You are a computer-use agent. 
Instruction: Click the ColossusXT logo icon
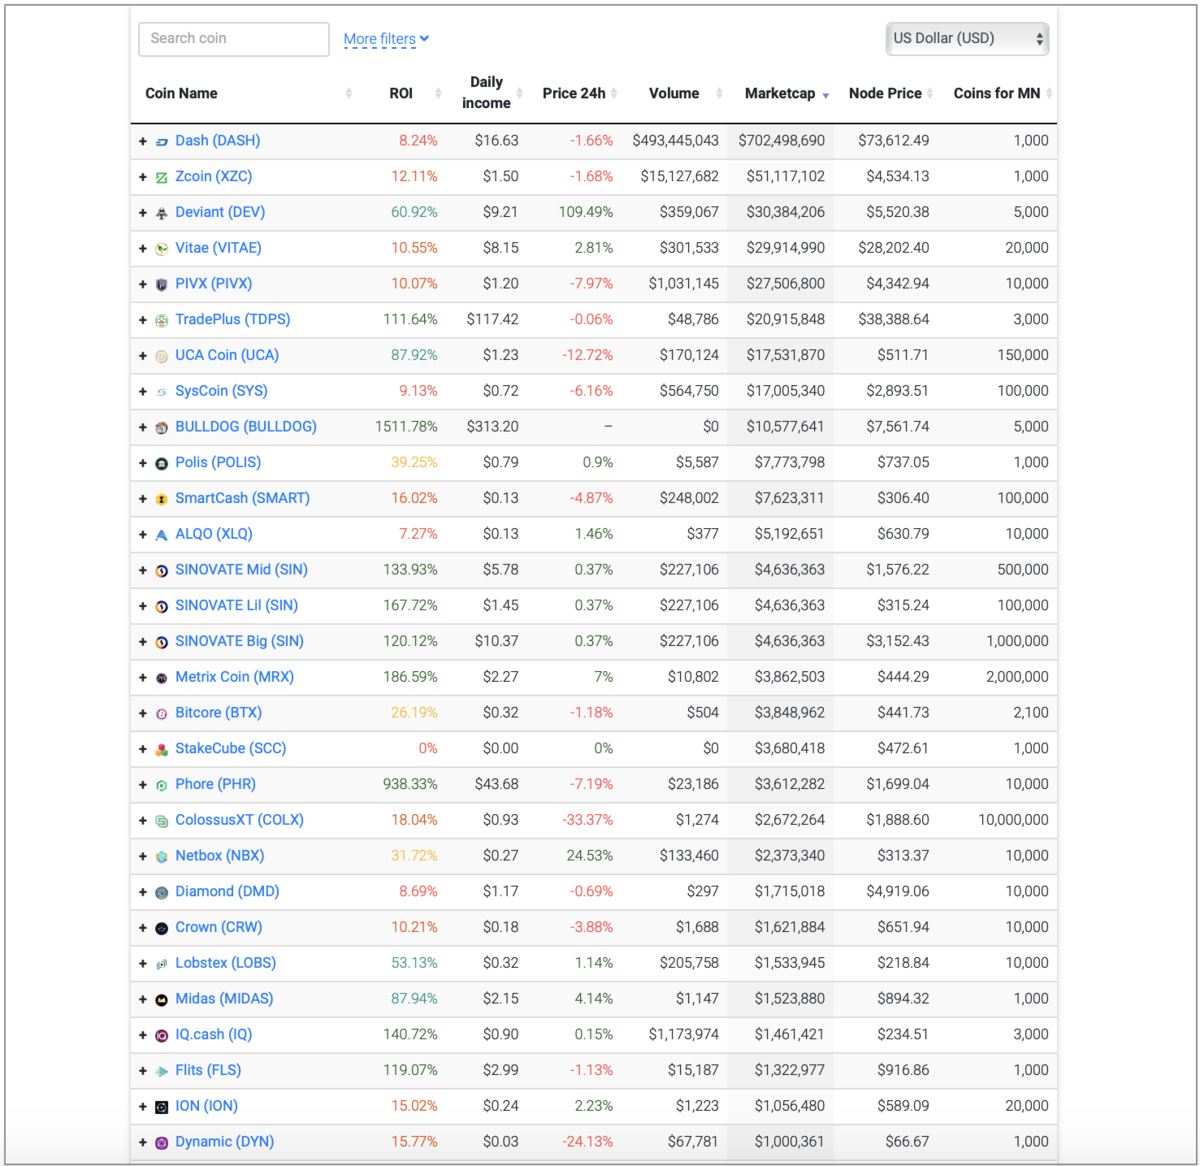(161, 821)
